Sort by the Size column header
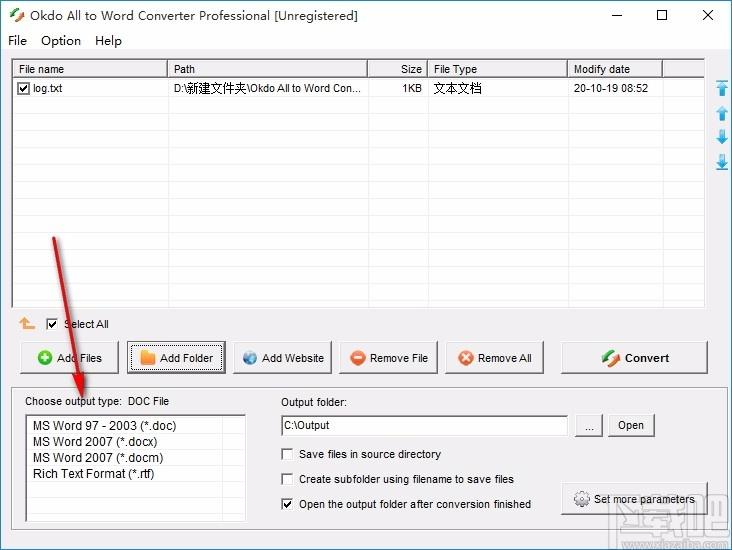This screenshot has height=550, width=732. click(x=398, y=69)
